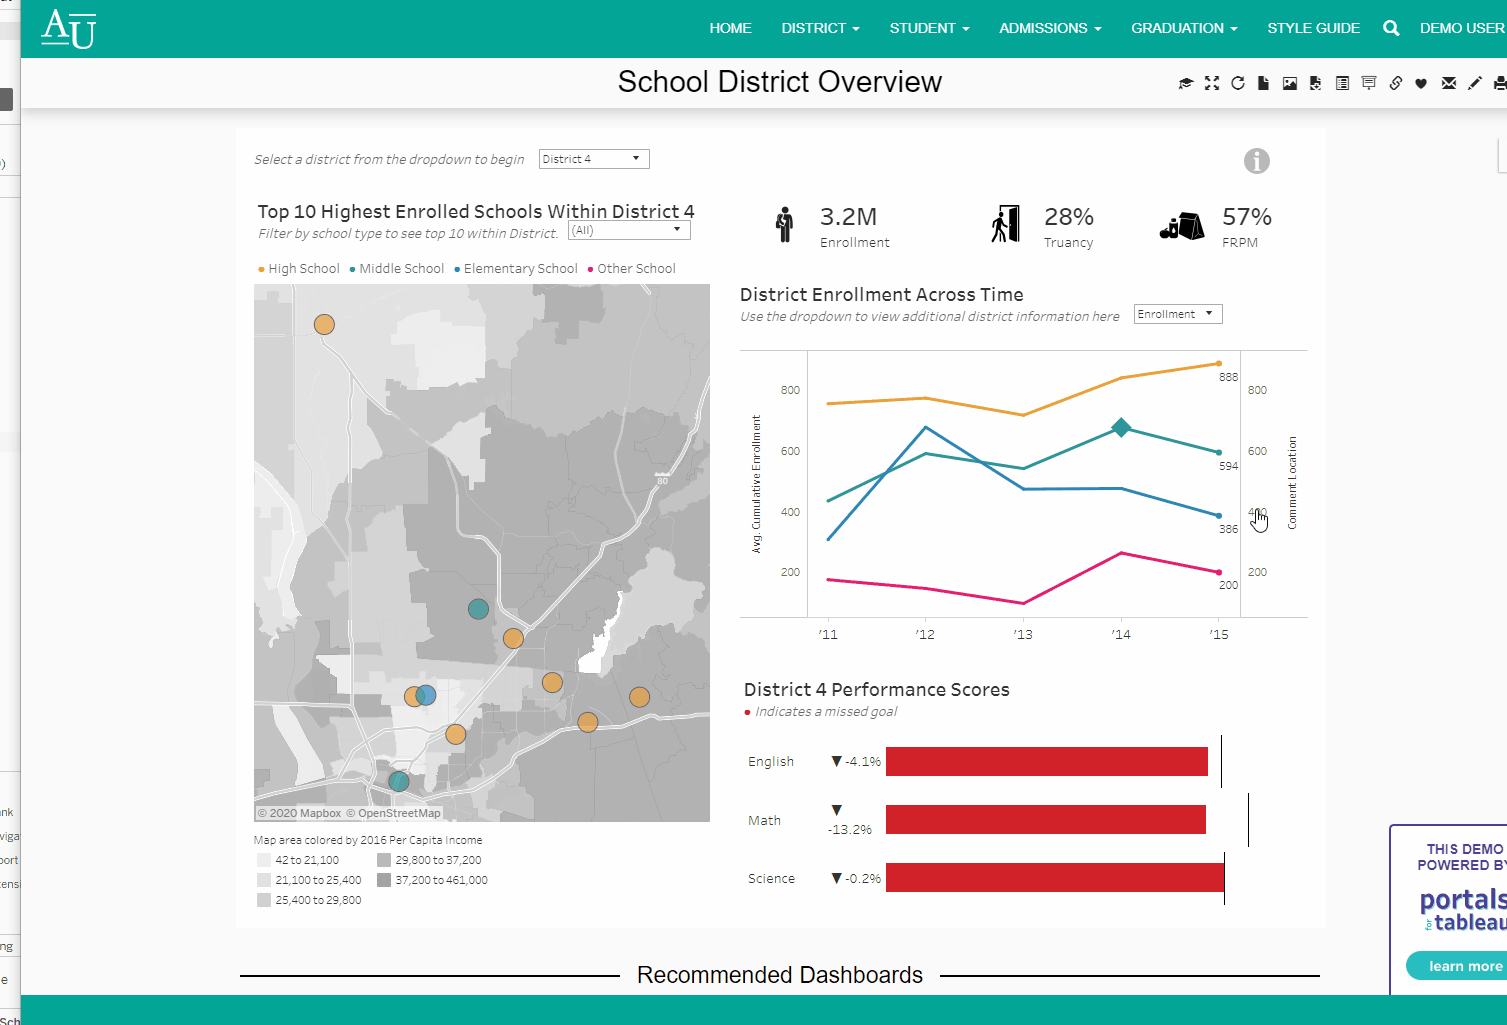Click the fullscreen expand icon
Viewport: 1507px width, 1025px height.
point(1212,83)
